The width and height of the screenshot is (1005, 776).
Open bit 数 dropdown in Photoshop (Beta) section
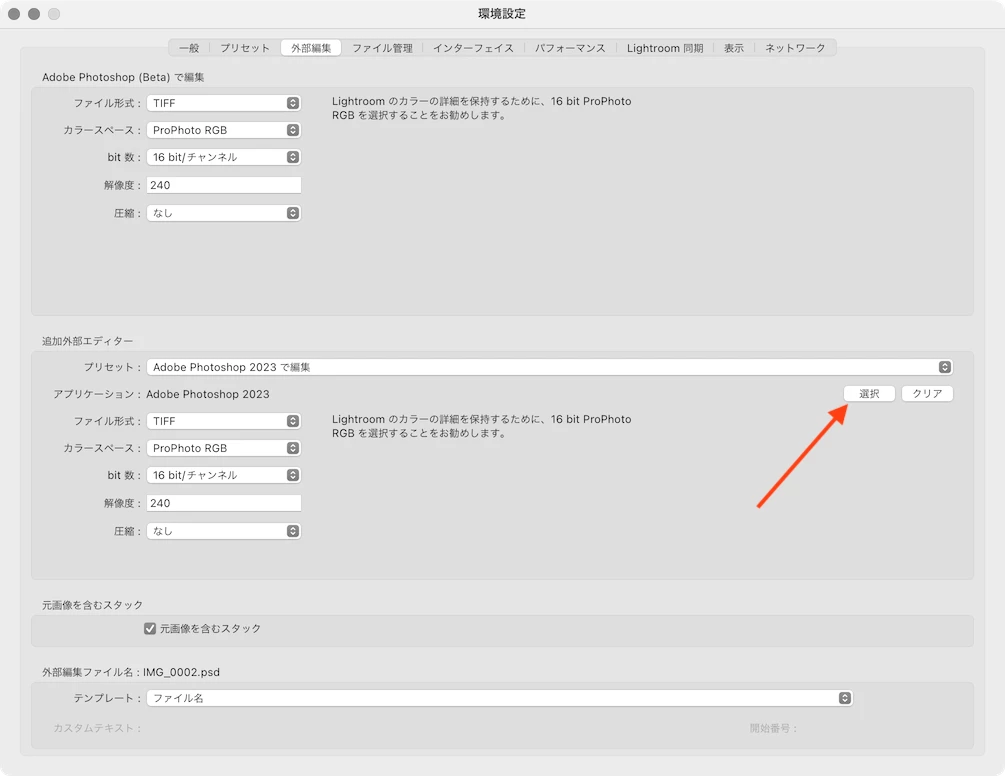pyautogui.click(x=224, y=157)
